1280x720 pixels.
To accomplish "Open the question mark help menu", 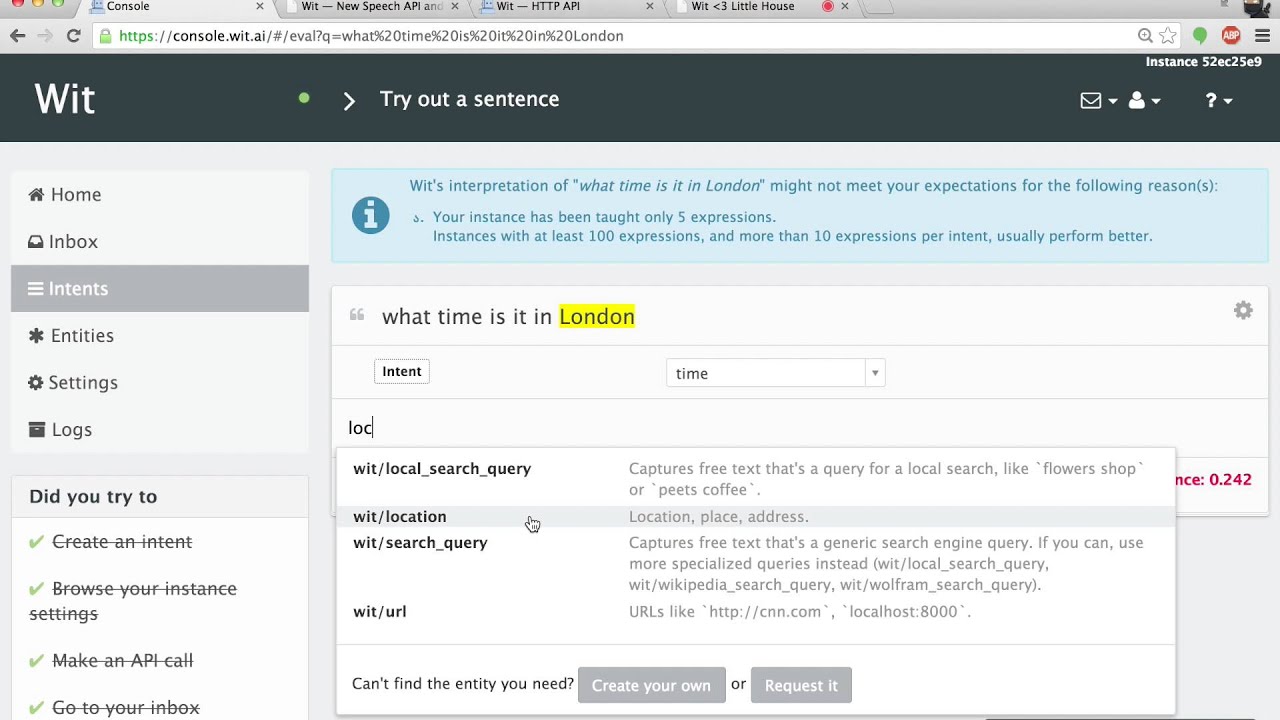I will point(1217,100).
